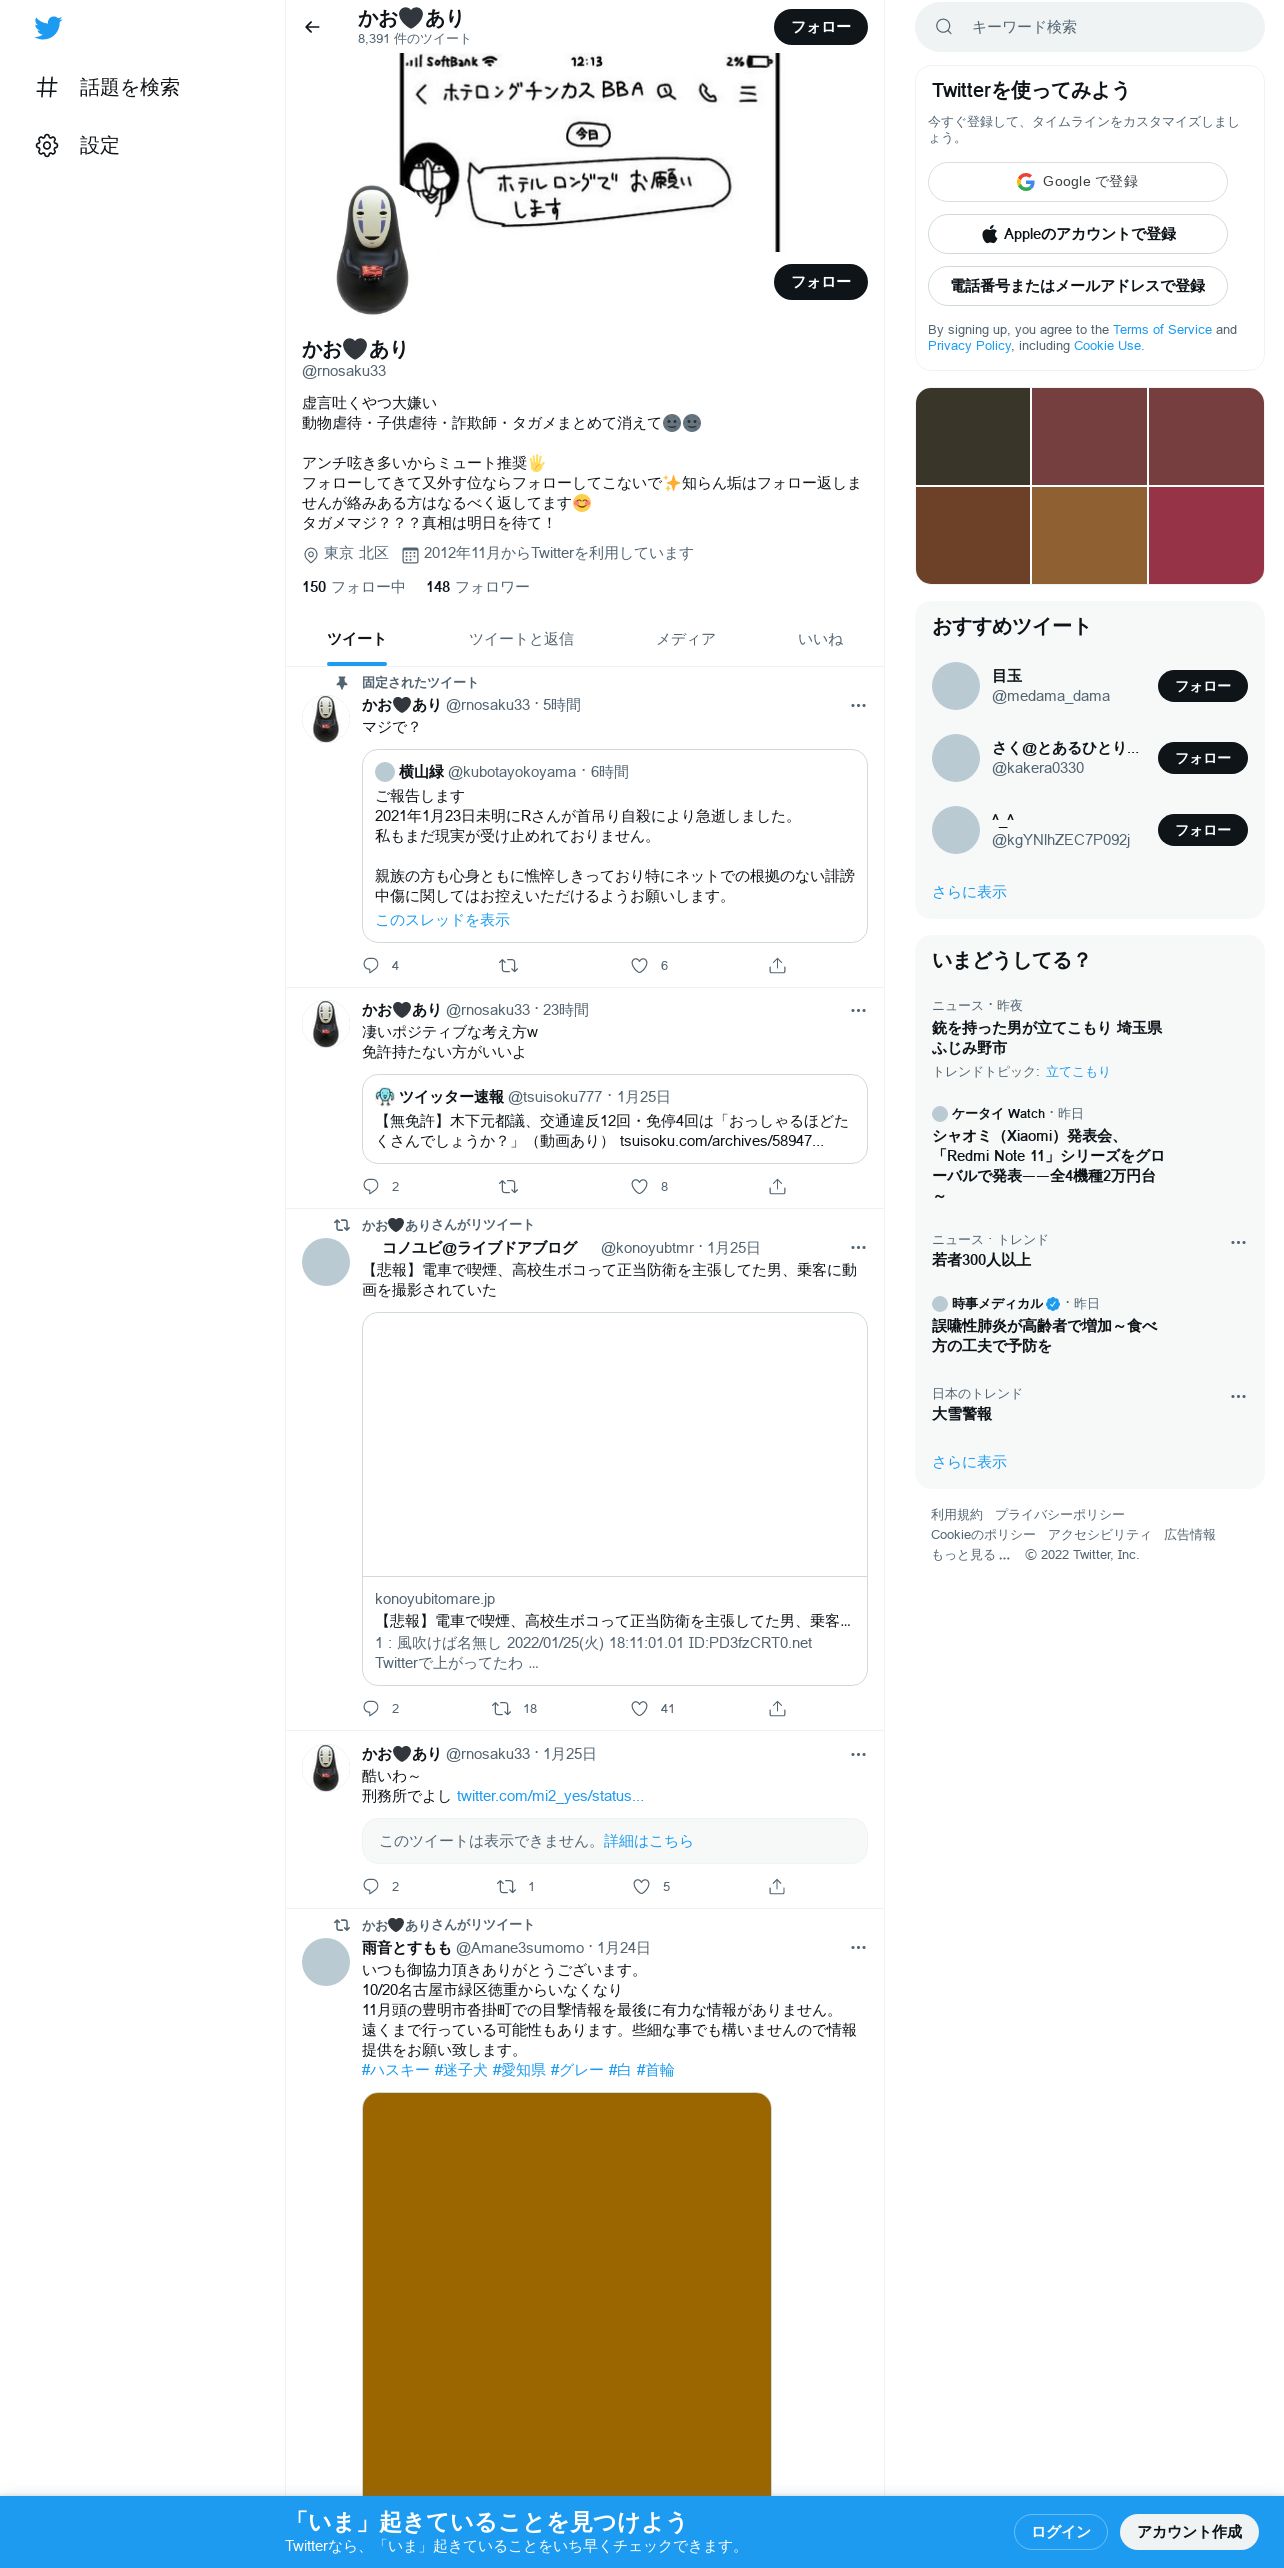The image size is (1284, 2568).
Task: Click 詳細はこちら link
Action: (648, 1841)
